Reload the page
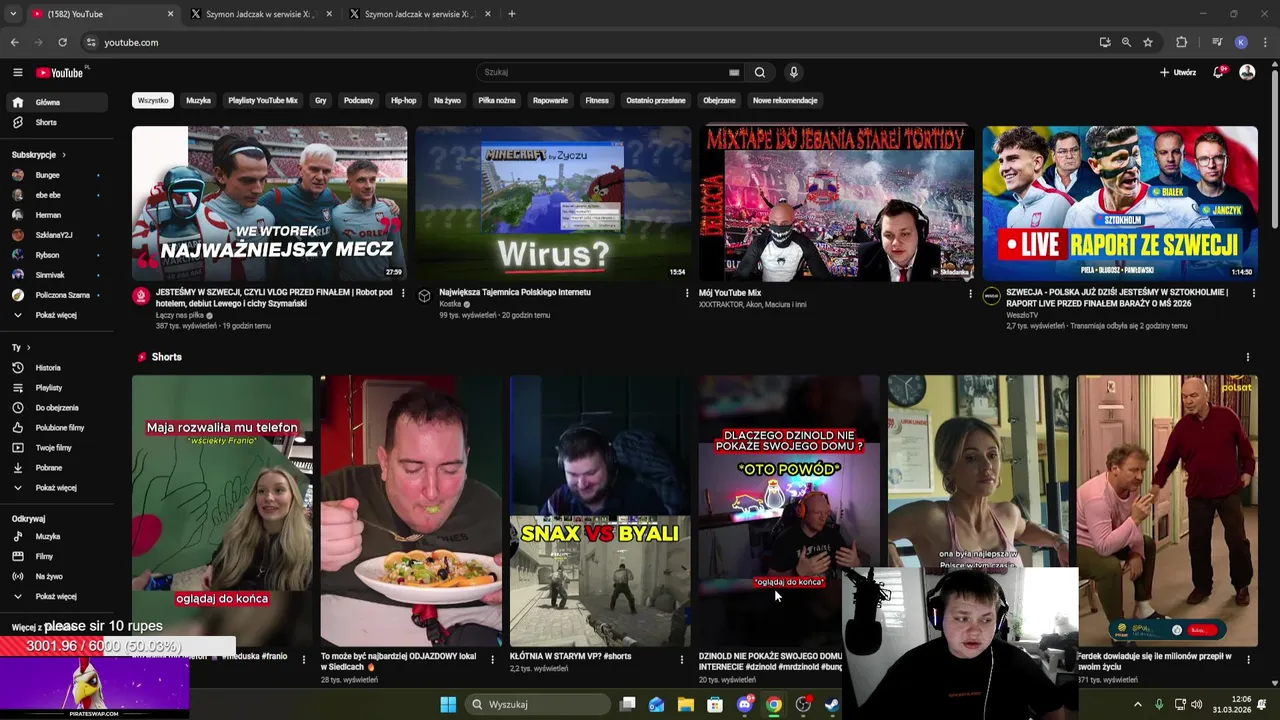This screenshot has height=720, width=1280. (62, 42)
